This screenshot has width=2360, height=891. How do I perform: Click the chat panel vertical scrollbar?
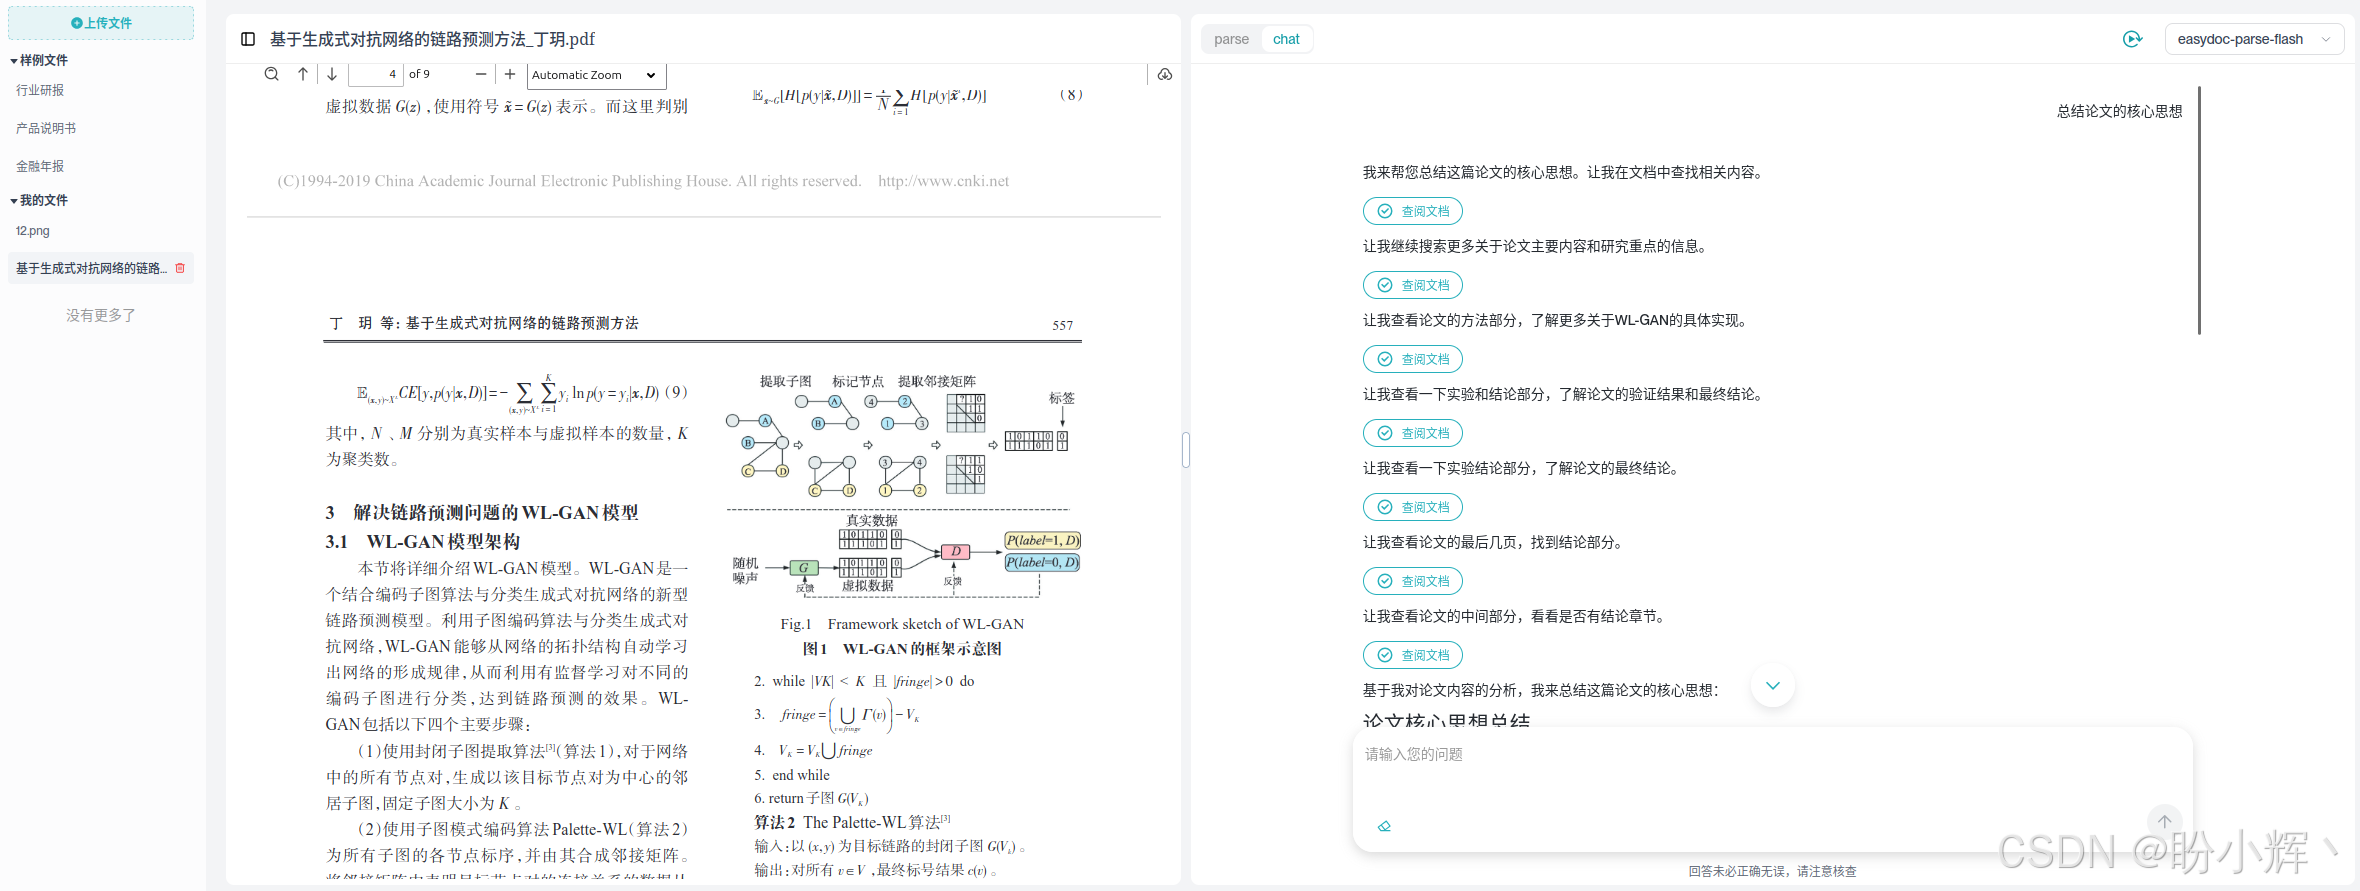(2199, 211)
